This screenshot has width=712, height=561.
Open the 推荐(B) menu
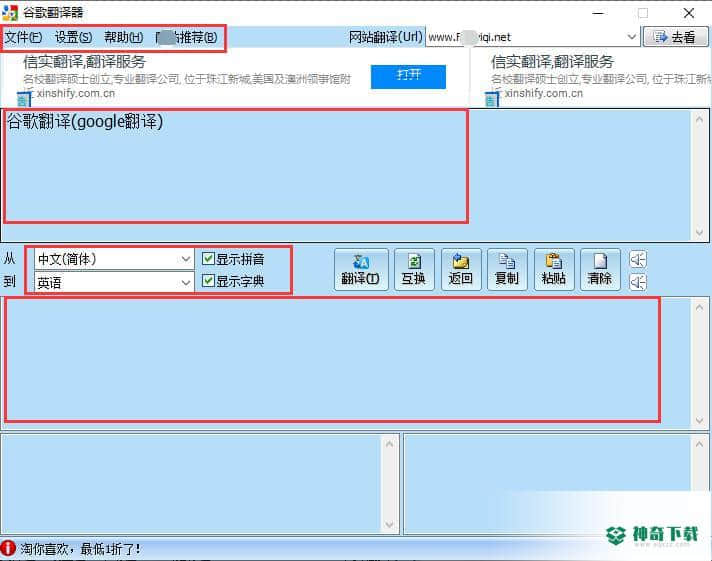point(186,37)
